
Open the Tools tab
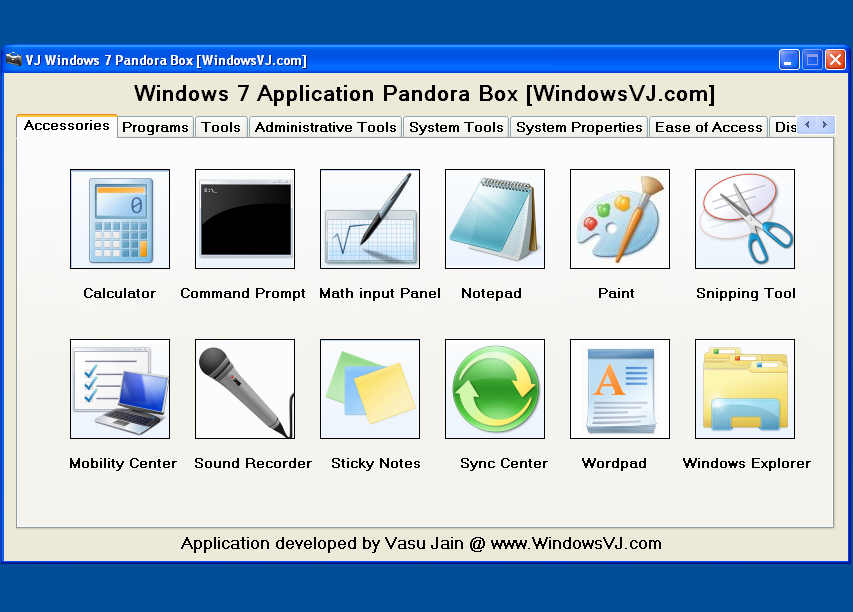coord(221,127)
